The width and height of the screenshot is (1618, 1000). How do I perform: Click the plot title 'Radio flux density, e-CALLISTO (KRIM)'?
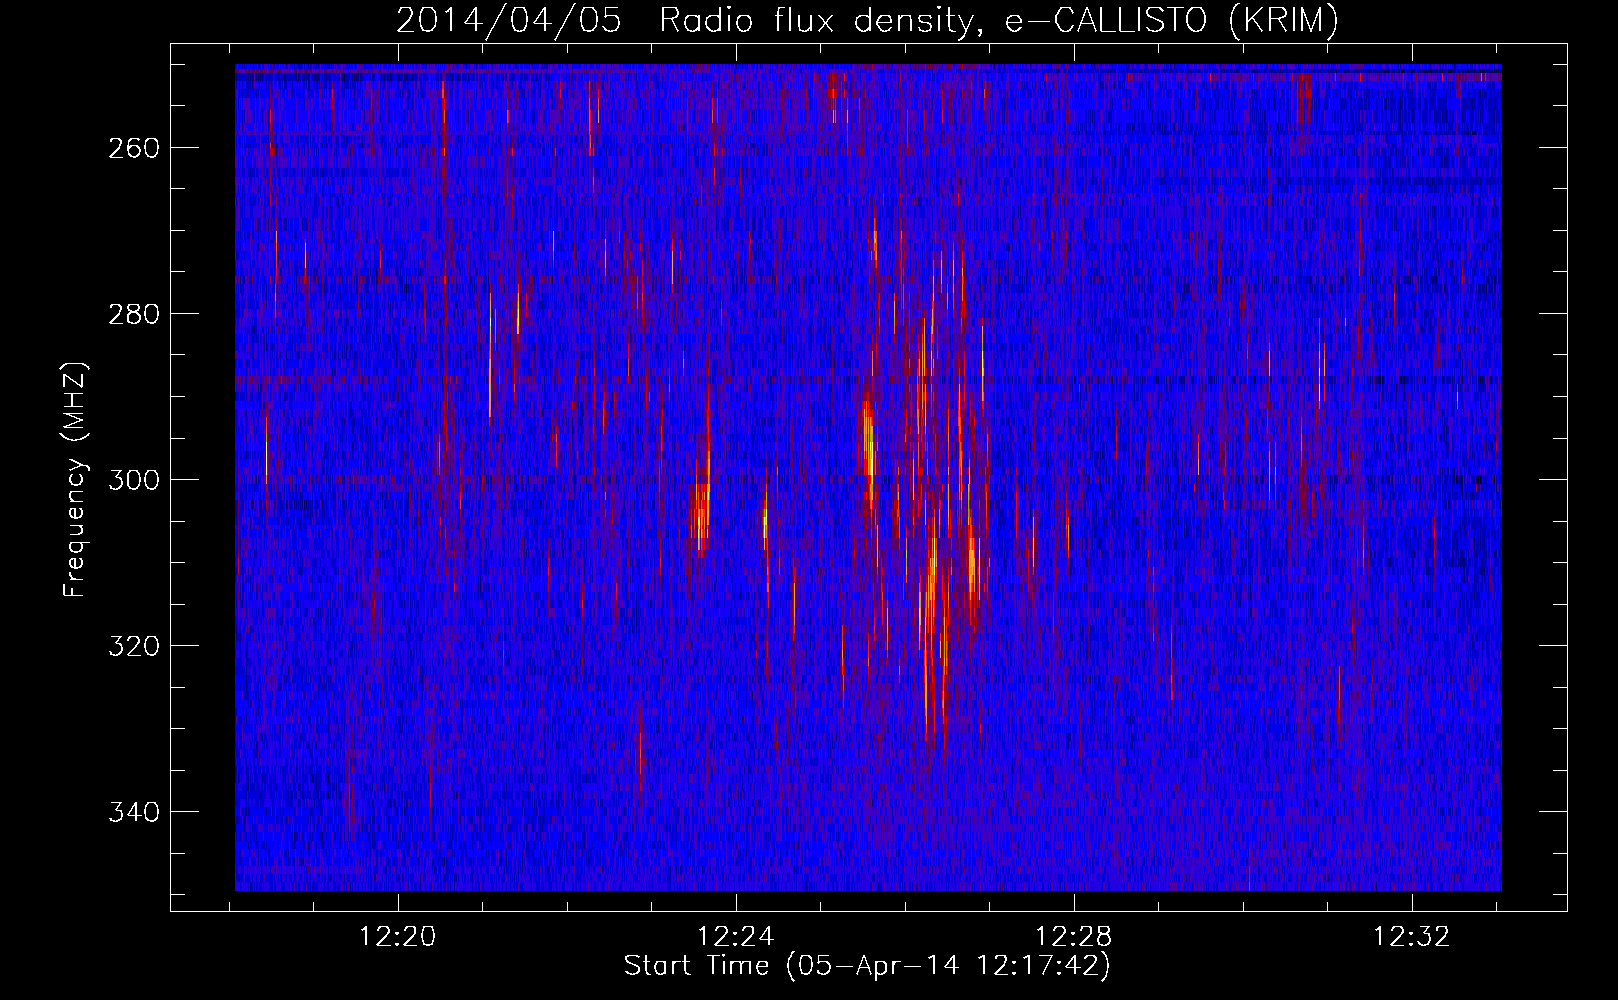click(x=999, y=21)
